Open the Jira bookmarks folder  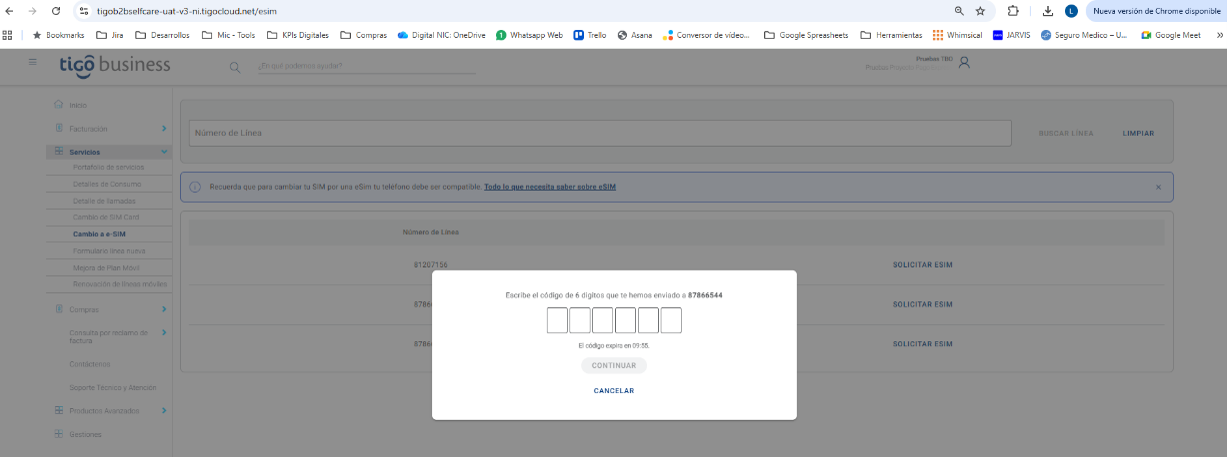click(x=110, y=34)
